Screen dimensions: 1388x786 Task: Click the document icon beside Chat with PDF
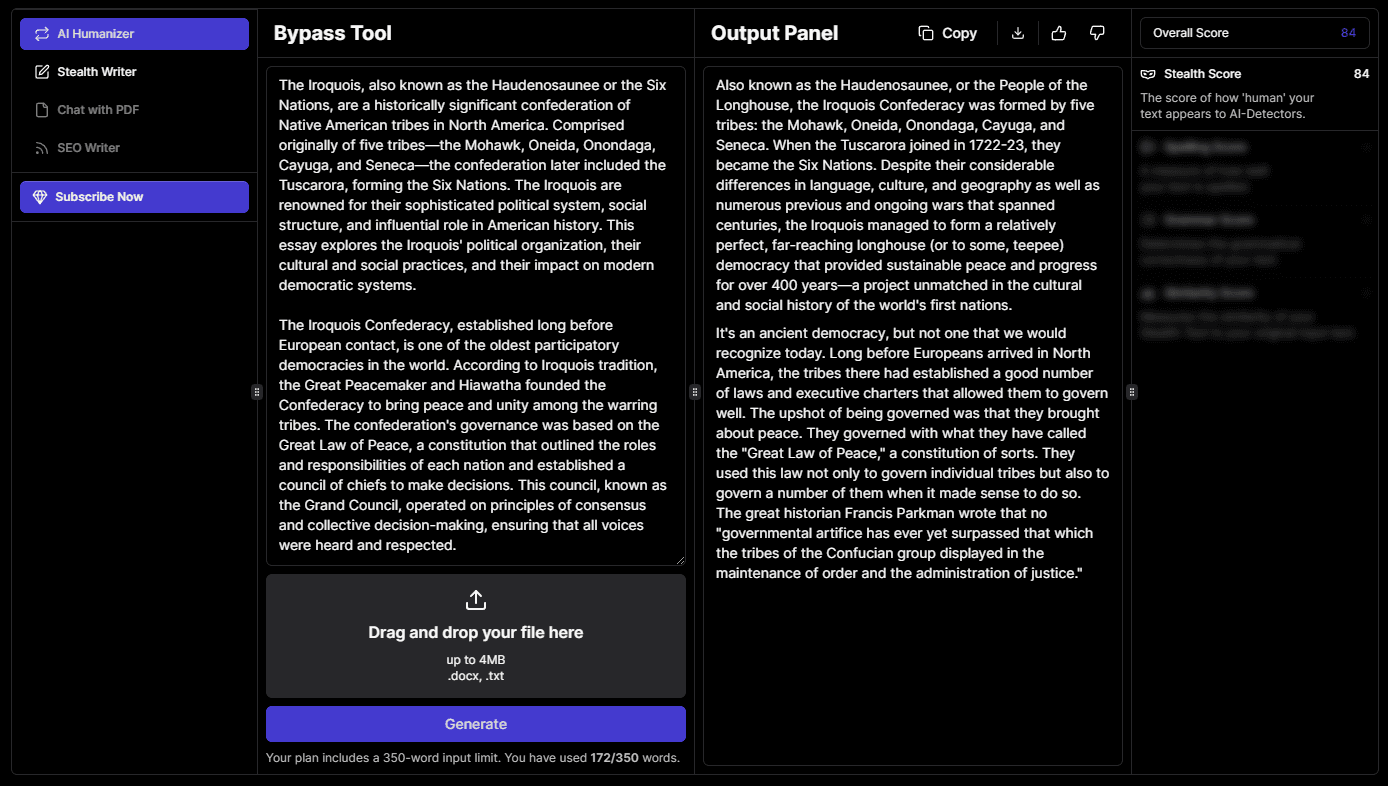coord(41,110)
